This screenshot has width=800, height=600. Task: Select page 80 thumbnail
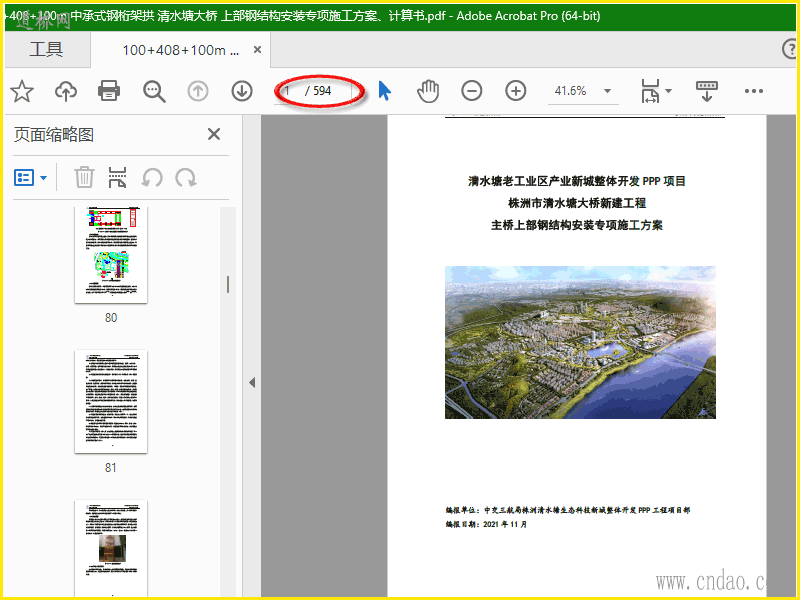point(111,254)
